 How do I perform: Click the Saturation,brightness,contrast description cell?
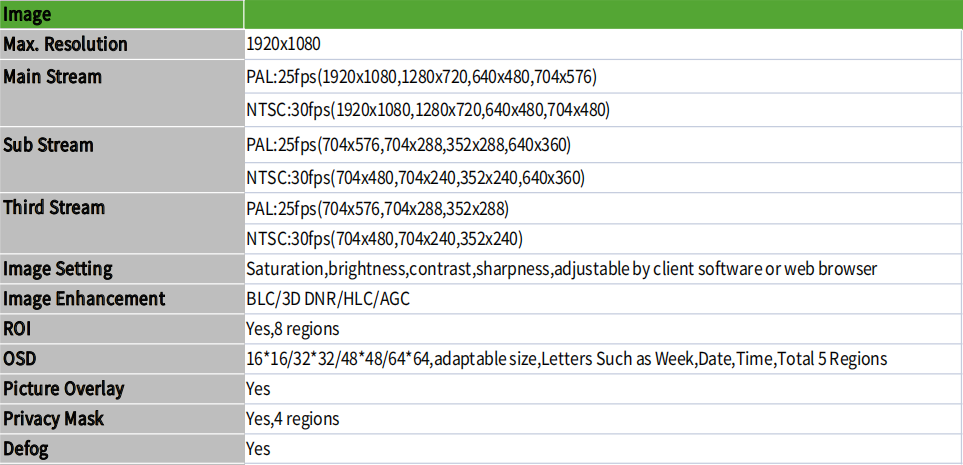604,268
